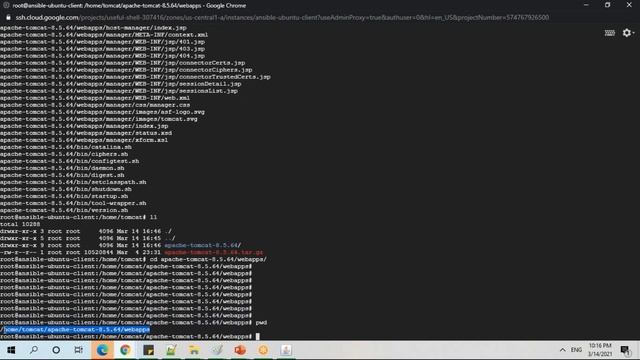Click the 'WEB-INF/jsp/403.jsp' output line
640x360 pixels.
102,49
